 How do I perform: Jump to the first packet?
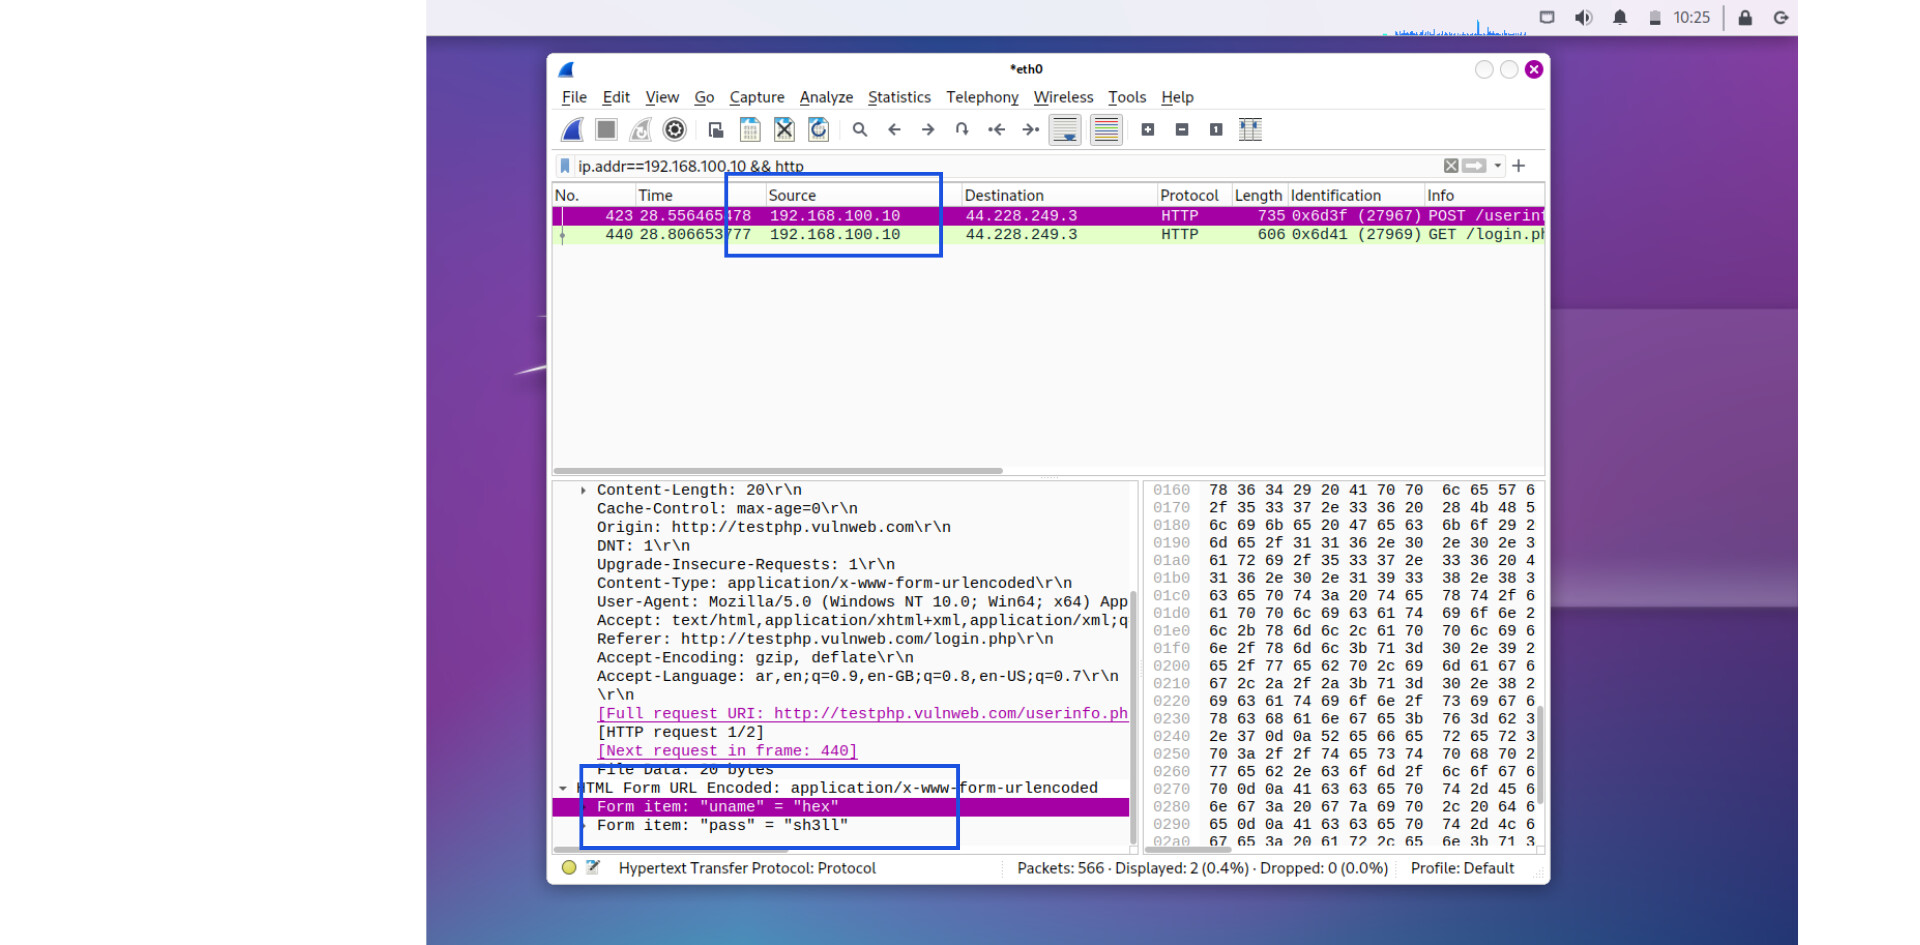tap(996, 130)
